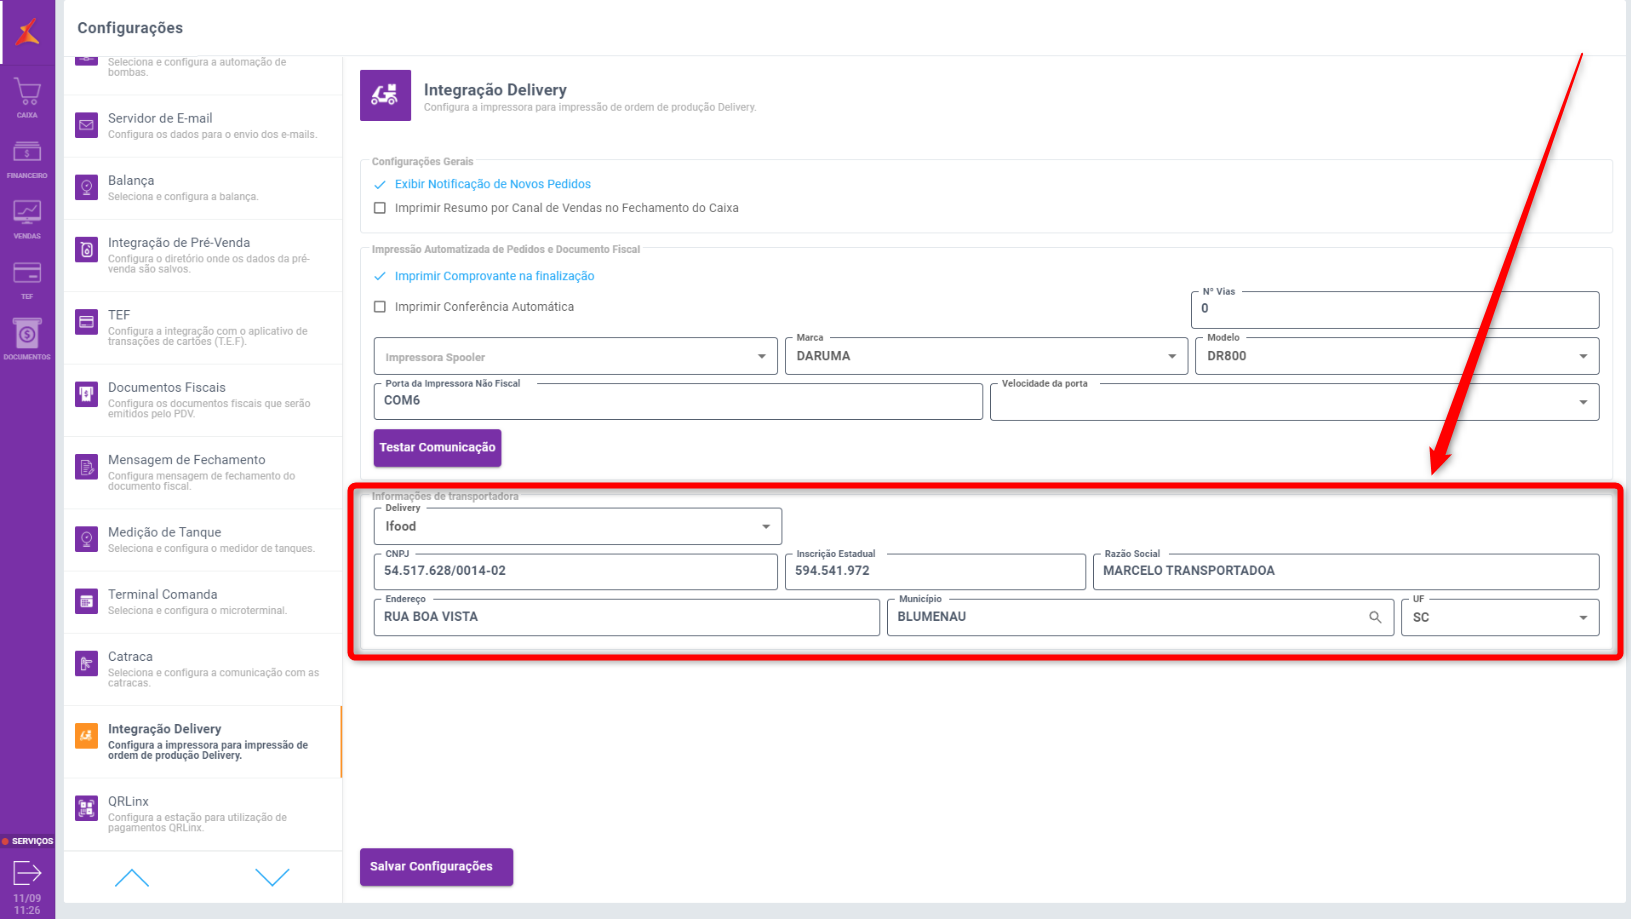Click the TEF settings list icon
Screen dimensions: 1631x919
point(87,322)
